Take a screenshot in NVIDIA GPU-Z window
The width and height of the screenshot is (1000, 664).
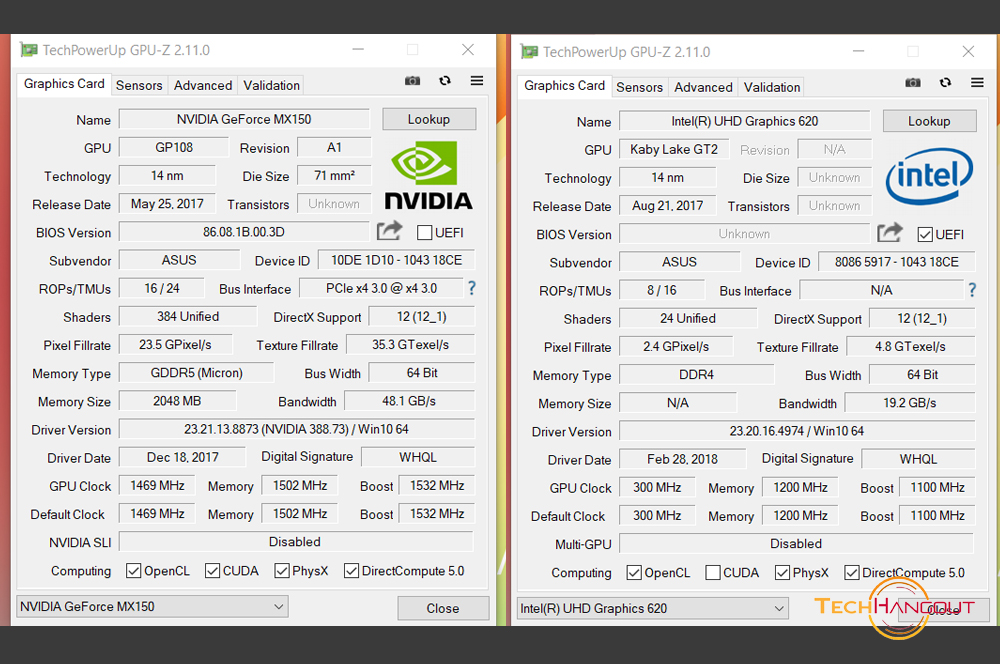pyautogui.click(x=413, y=81)
